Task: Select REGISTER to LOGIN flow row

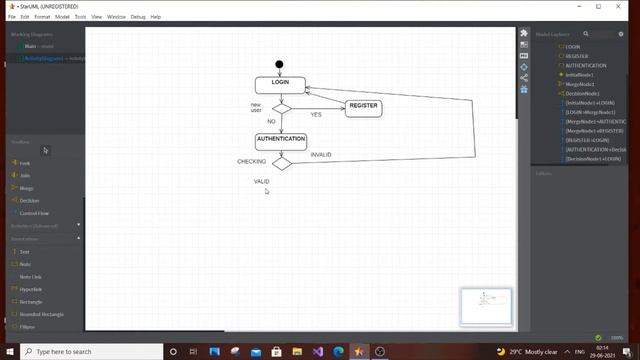Action: point(586,140)
